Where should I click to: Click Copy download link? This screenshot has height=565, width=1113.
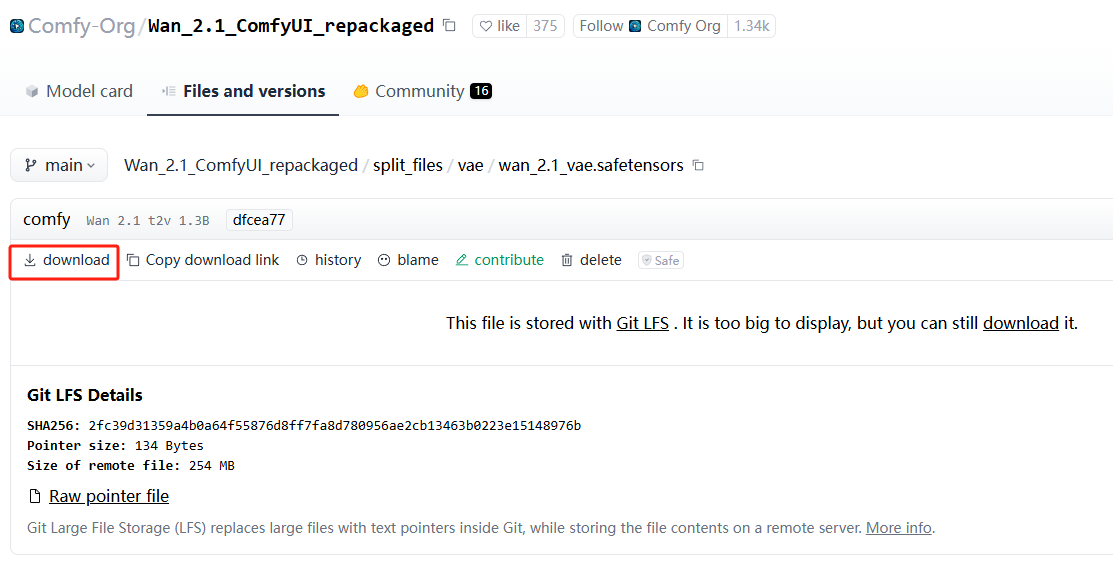203,260
